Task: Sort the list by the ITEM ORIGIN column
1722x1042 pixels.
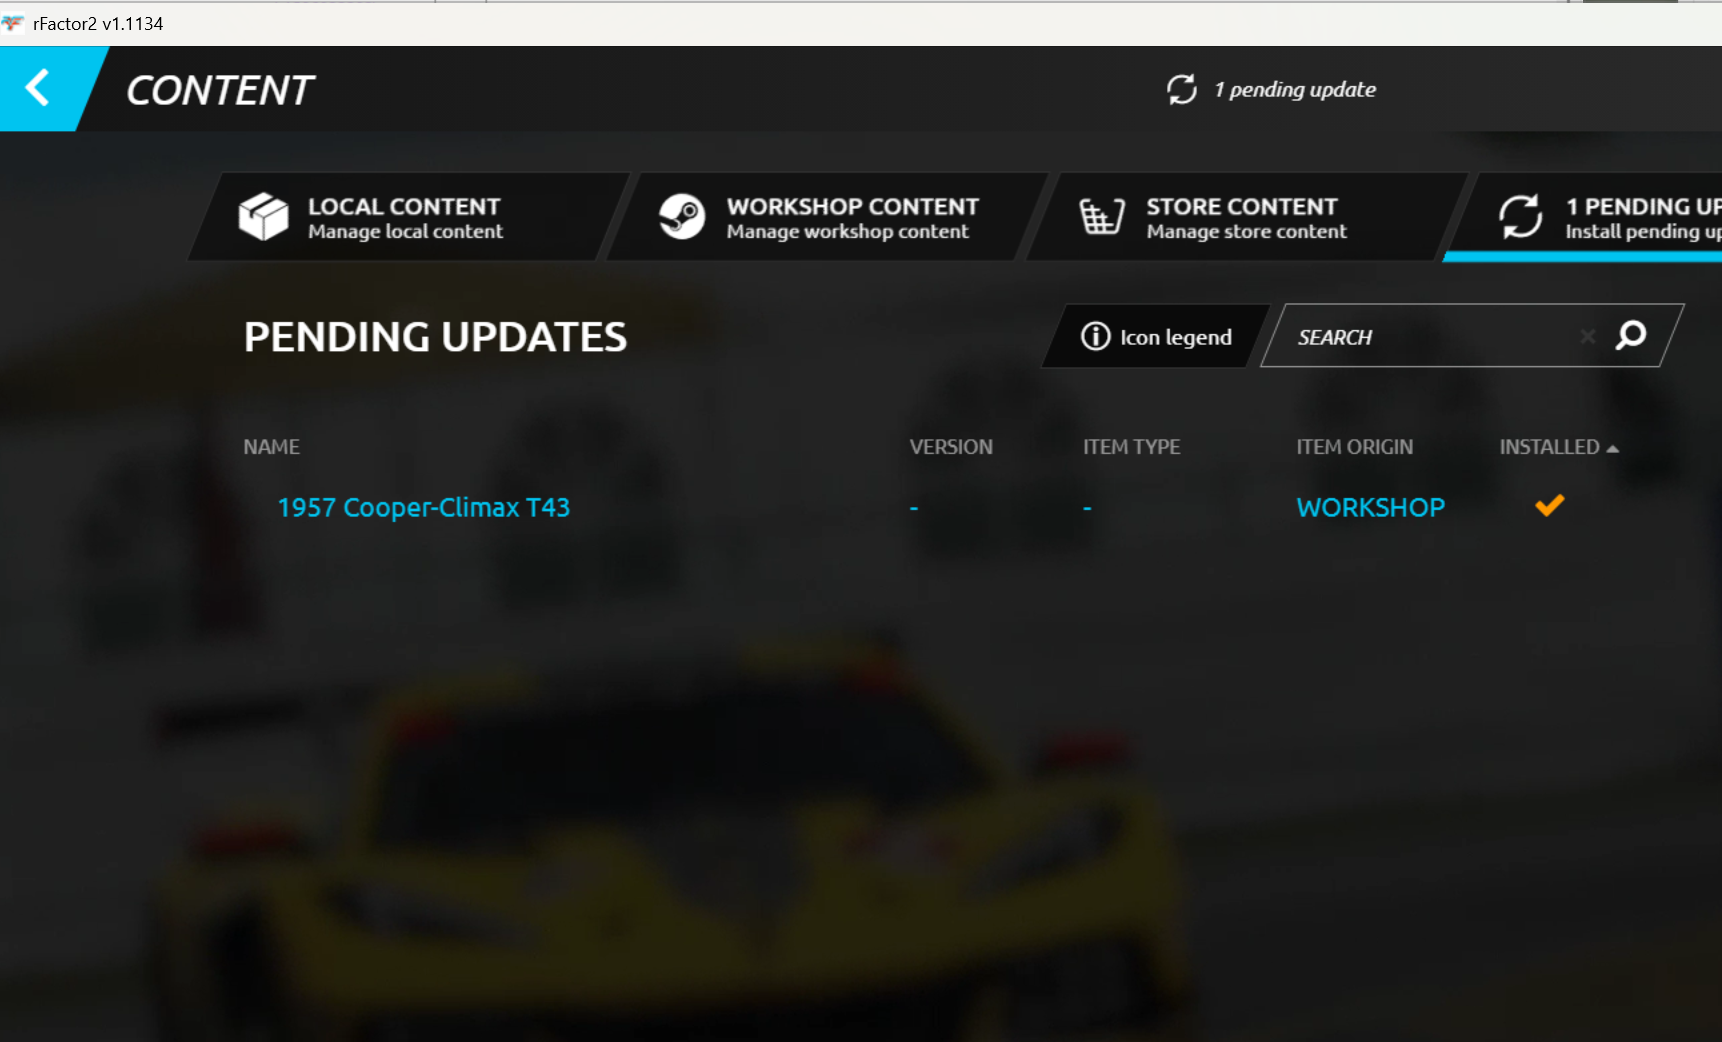Action: click(x=1354, y=447)
